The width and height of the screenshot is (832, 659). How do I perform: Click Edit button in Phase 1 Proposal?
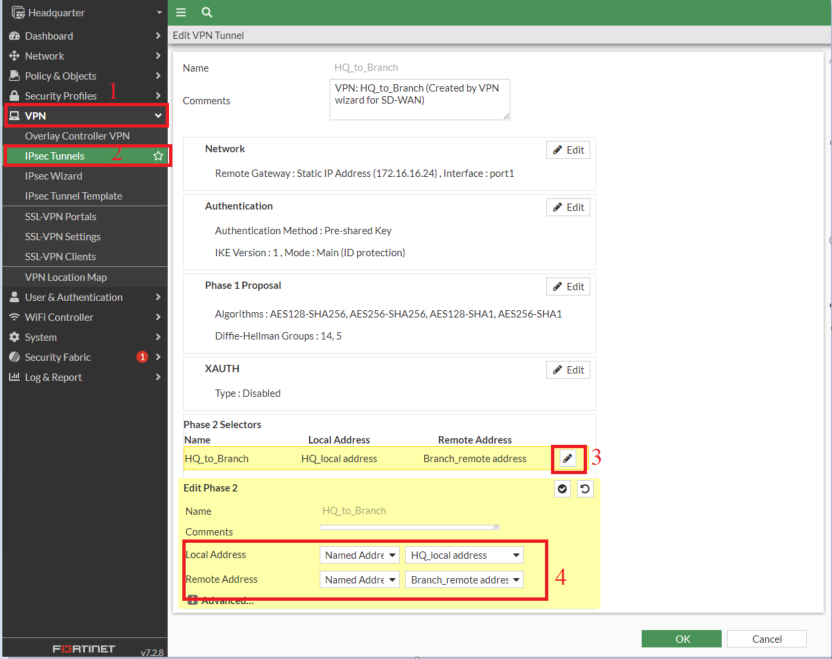[x=568, y=287]
